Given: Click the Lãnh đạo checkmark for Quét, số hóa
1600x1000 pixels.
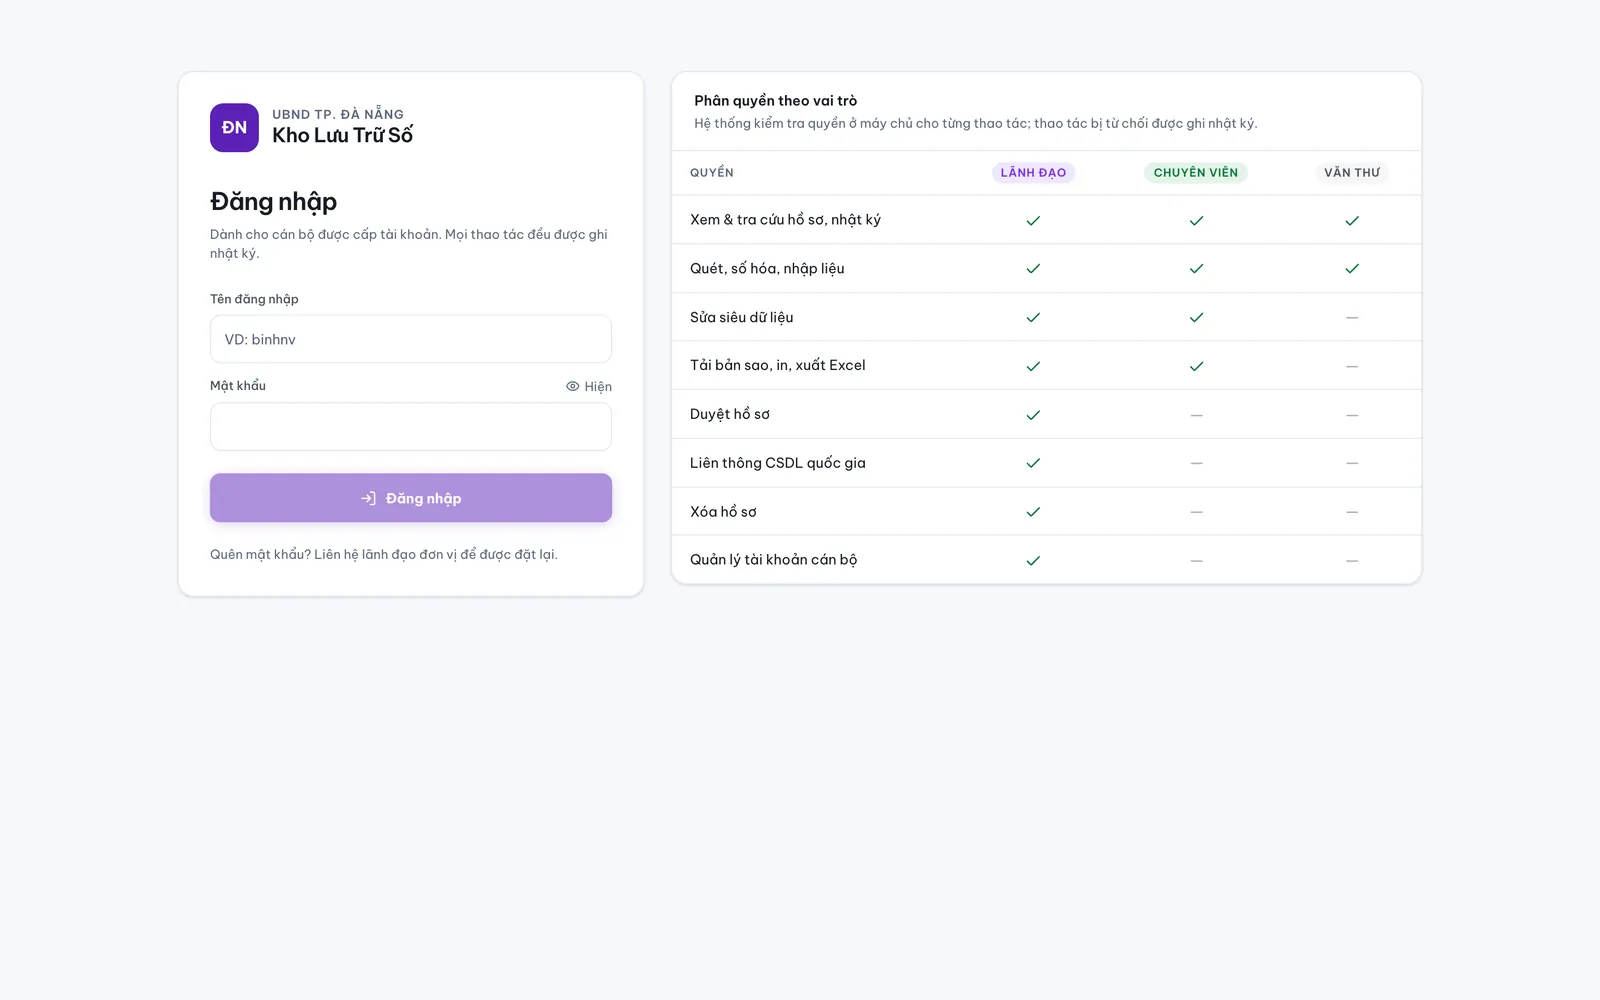Looking at the screenshot, I should tap(1033, 269).
